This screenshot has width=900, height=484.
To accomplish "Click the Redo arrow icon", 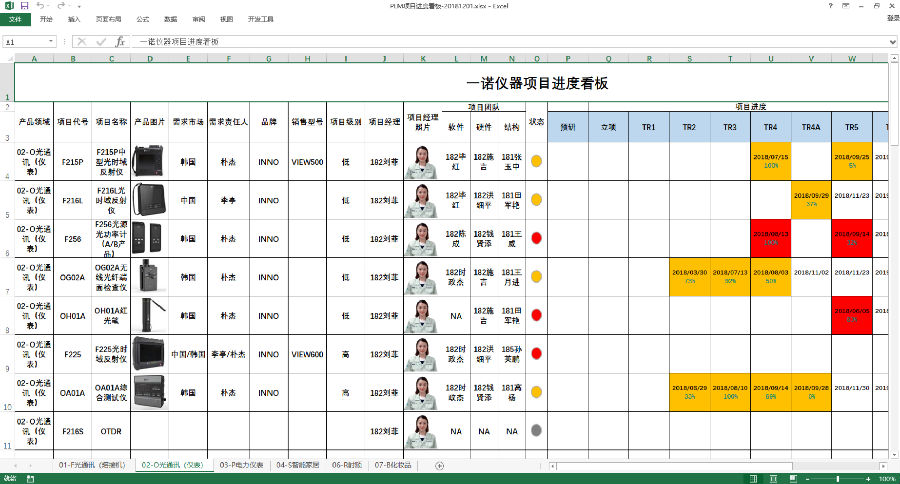I will pos(61,6).
